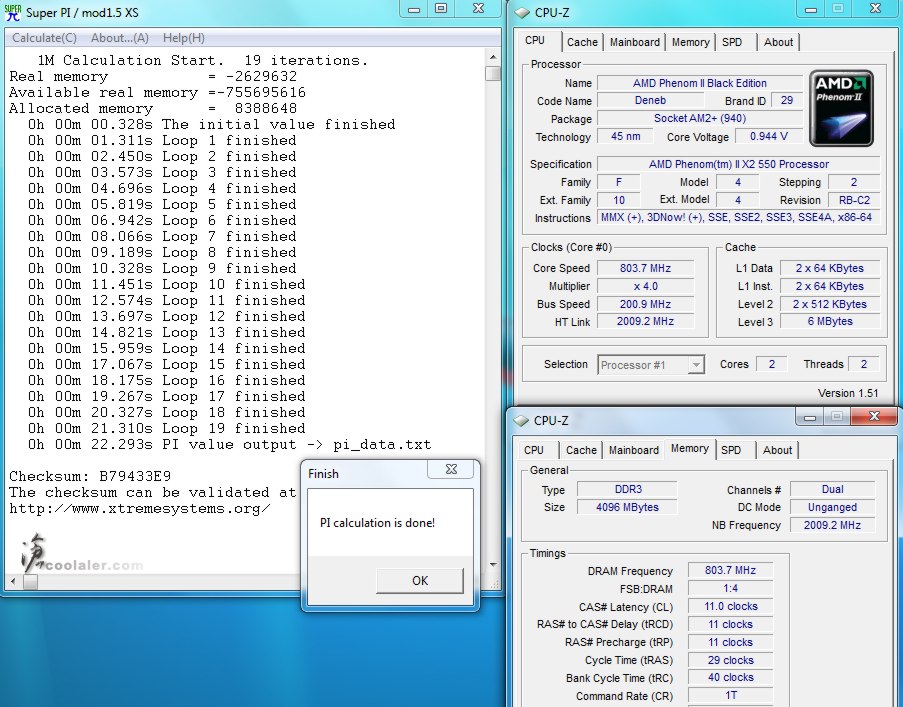The height and width of the screenshot is (707, 903).
Task: Click the Package value 'Socket AM2+ (940)'
Action: click(700, 118)
